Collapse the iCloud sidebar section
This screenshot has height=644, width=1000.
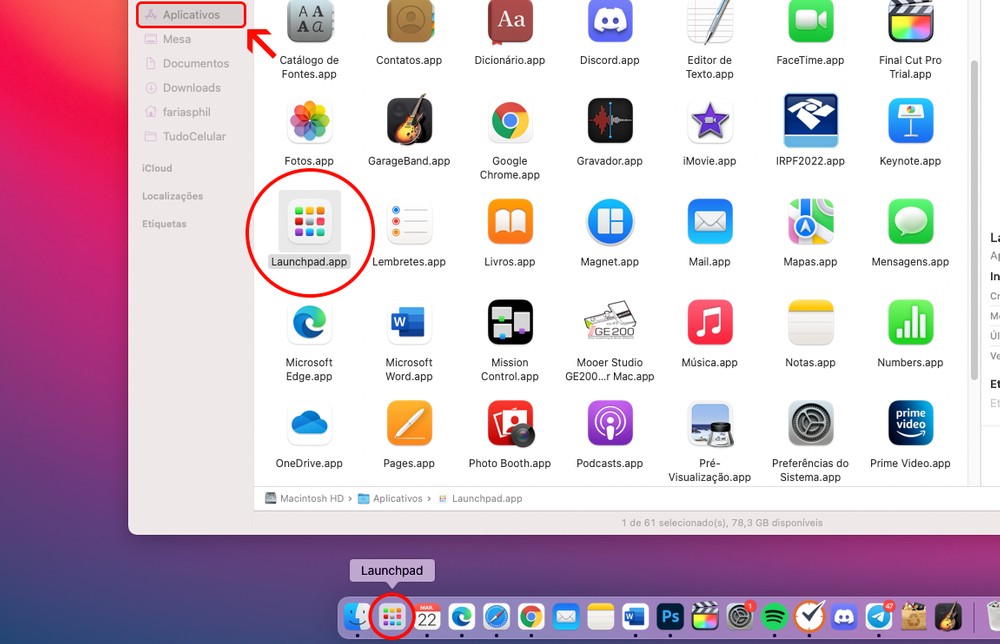click(157, 168)
